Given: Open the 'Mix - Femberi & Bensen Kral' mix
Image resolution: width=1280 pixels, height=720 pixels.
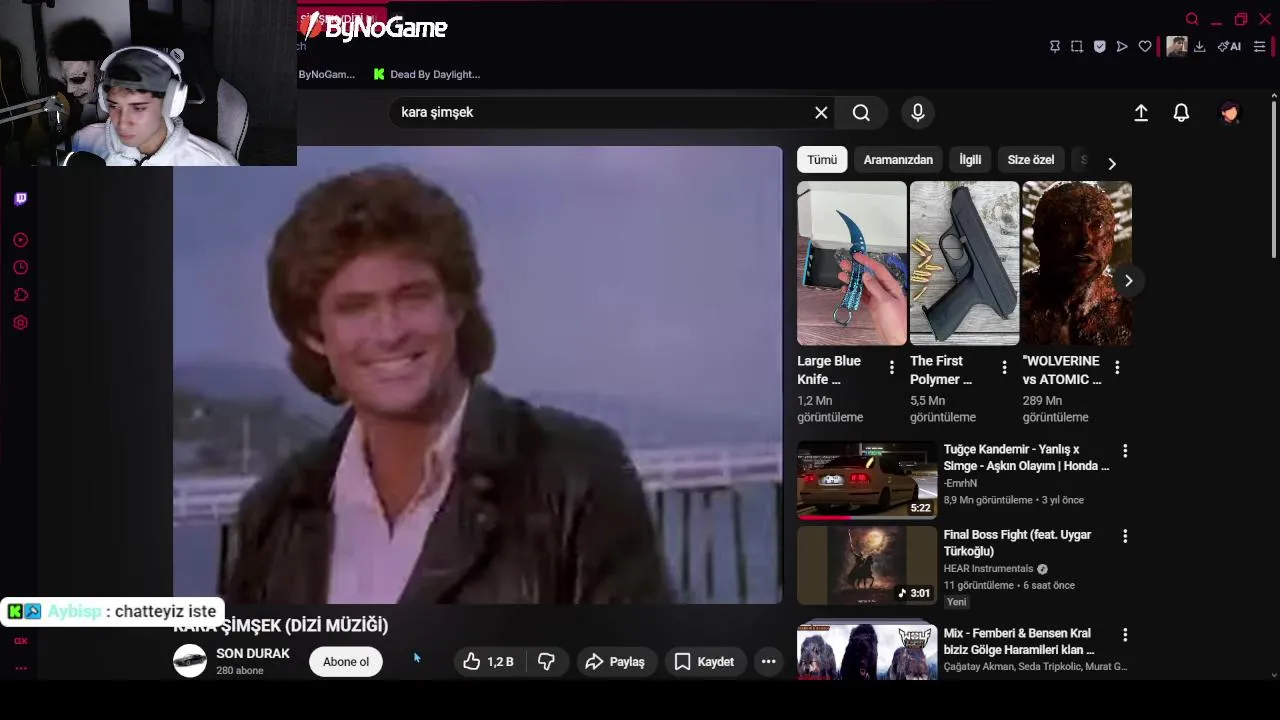Looking at the screenshot, I should point(1019,641).
